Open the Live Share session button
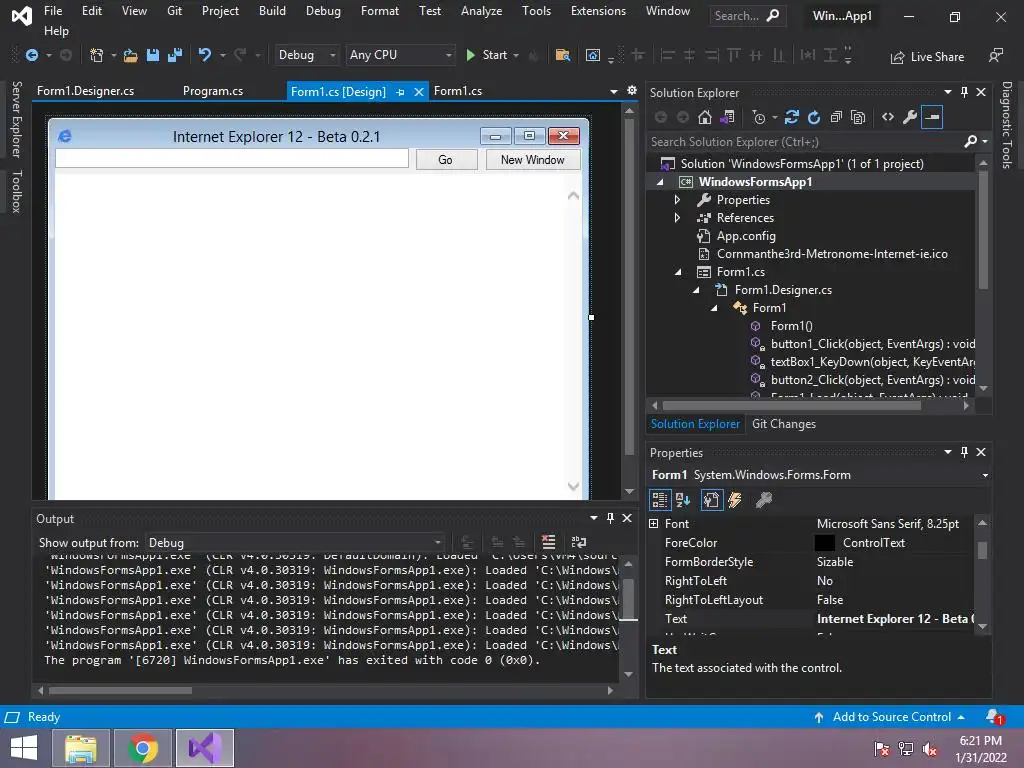1024x768 pixels. pyautogui.click(x=927, y=57)
